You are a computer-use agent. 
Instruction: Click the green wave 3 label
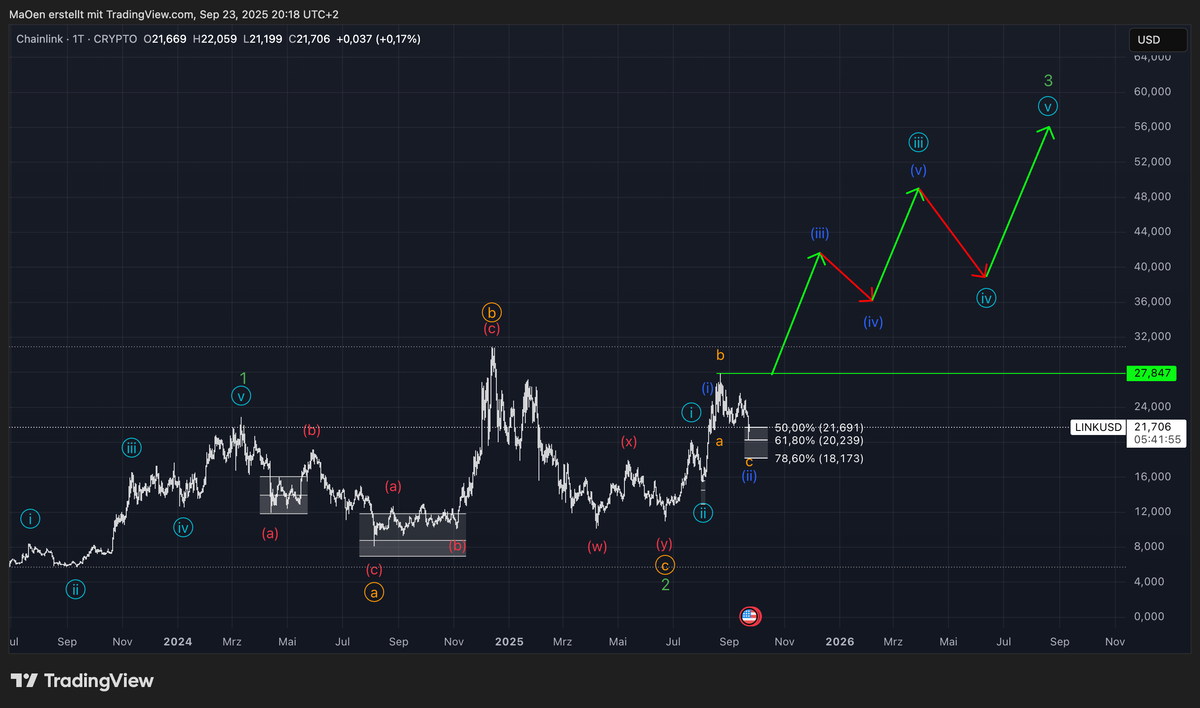1047,81
